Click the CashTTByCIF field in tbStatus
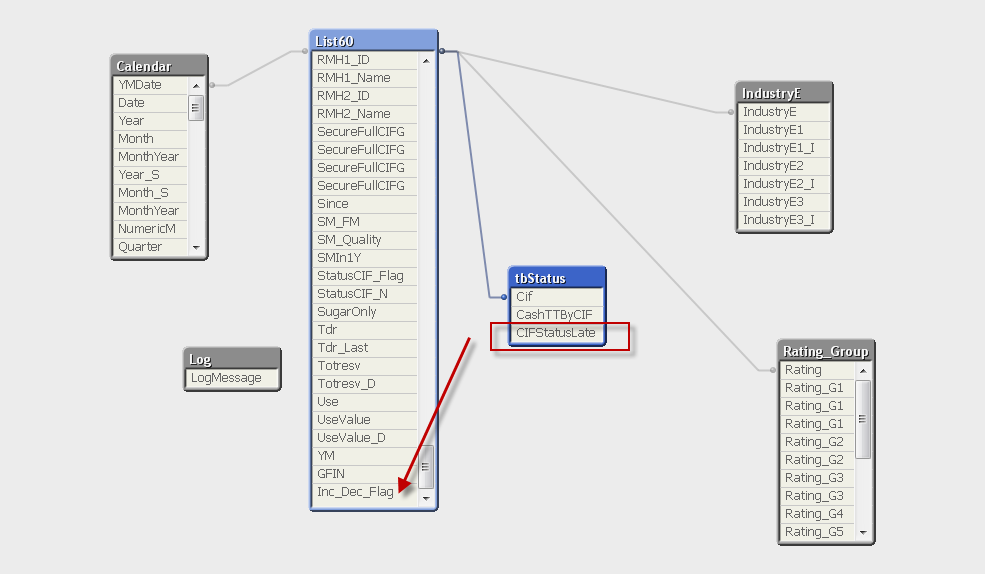Viewport: 985px width, 574px height. [557, 315]
